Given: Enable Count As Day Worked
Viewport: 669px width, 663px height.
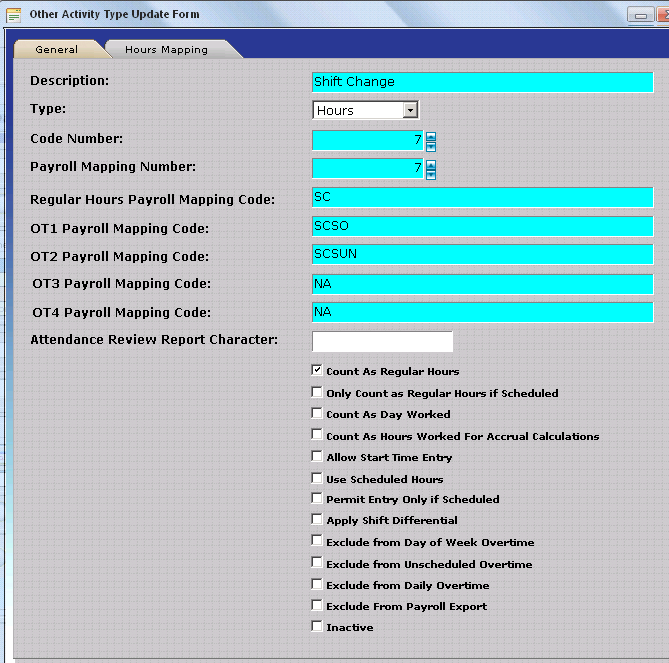Looking at the screenshot, I should click(317, 414).
